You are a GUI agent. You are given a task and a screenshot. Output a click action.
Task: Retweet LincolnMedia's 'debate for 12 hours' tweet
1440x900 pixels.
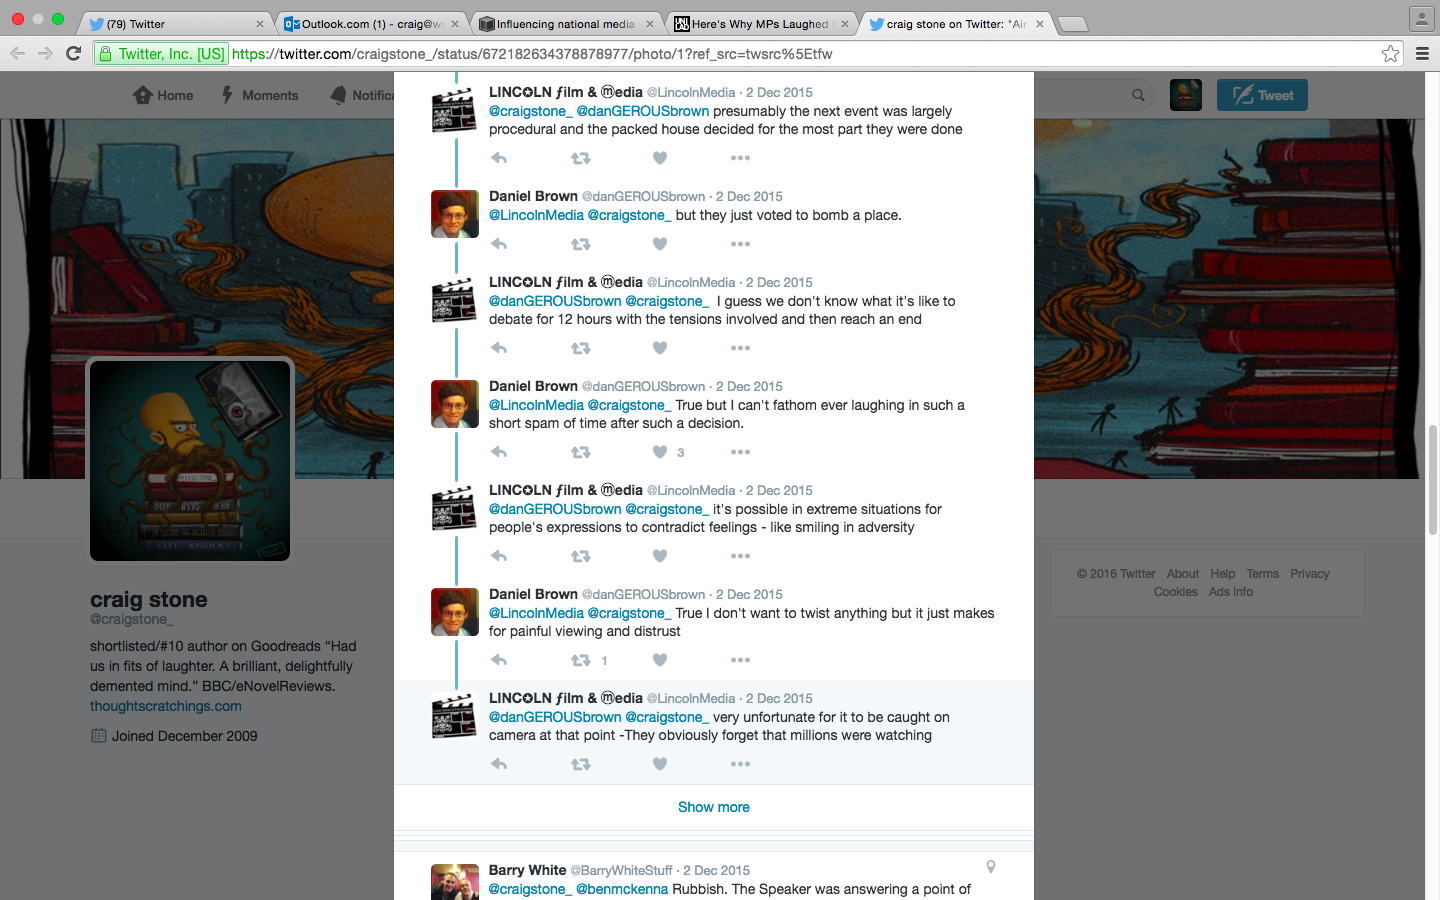580,348
